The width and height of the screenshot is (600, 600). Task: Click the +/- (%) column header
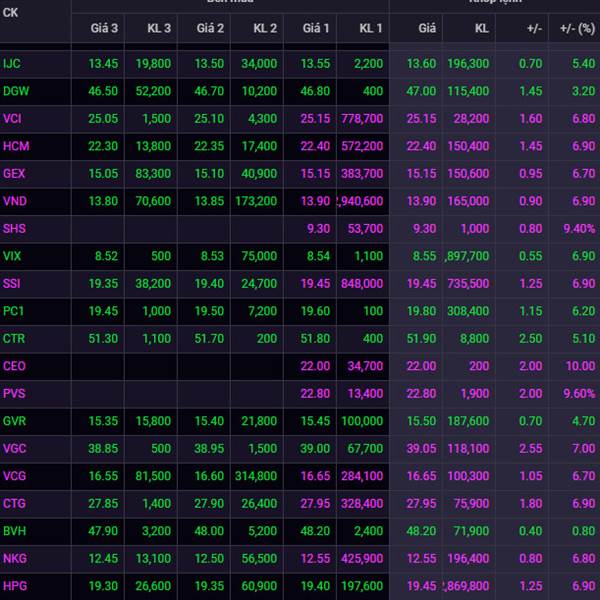577,28
